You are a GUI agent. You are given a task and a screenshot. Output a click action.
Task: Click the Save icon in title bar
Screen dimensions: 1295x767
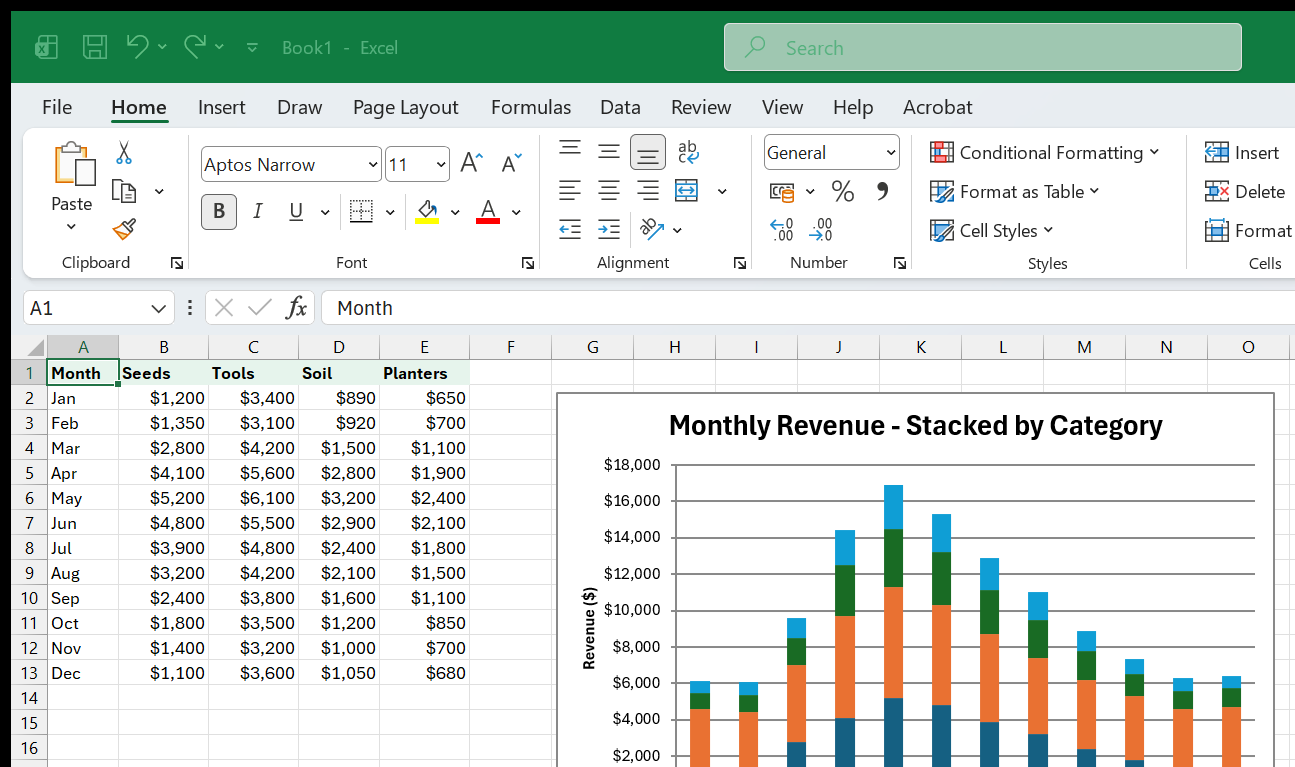pos(95,47)
